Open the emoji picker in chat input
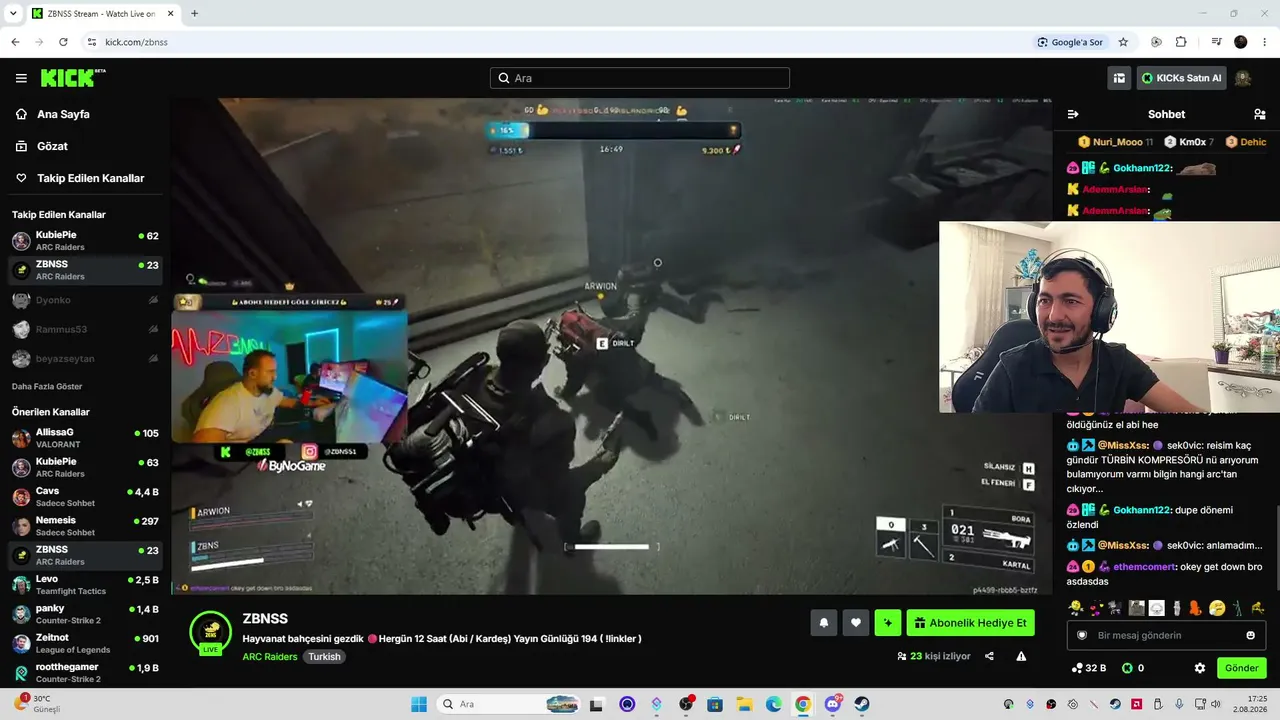This screenshot has height=720, width=1280. pos(1250,635)
